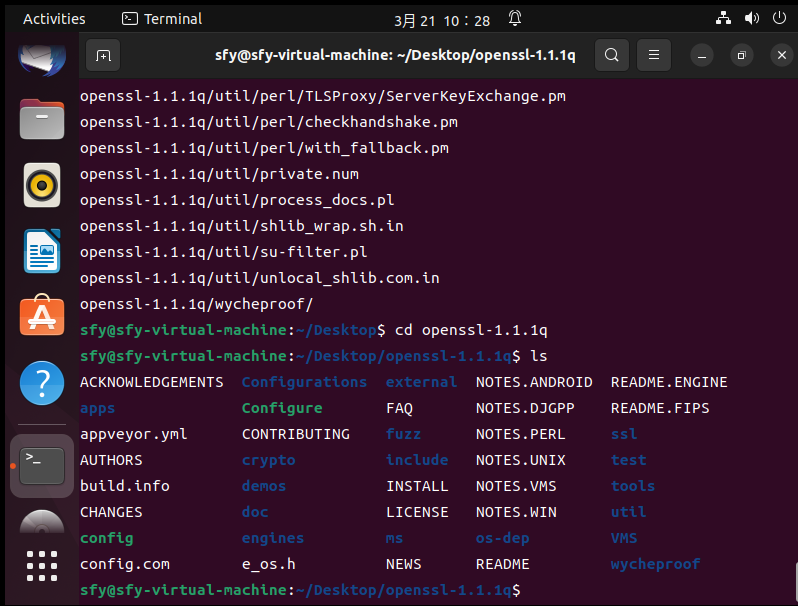Open the terminal hamburger menu

pos(654,55)
